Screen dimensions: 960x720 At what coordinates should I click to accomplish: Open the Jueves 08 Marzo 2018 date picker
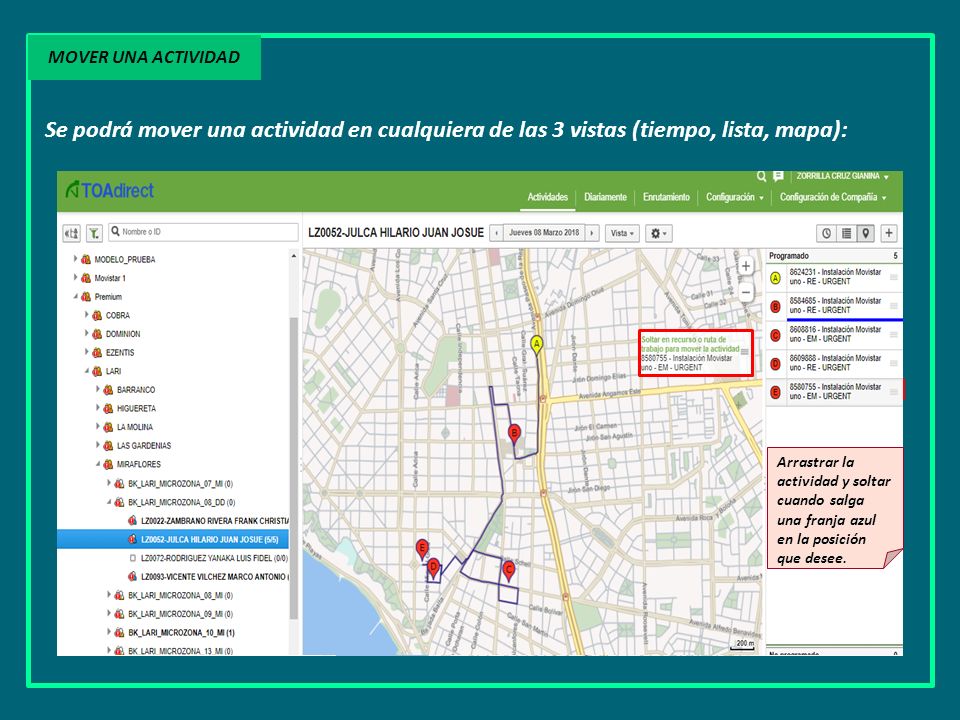coord(544,233)
